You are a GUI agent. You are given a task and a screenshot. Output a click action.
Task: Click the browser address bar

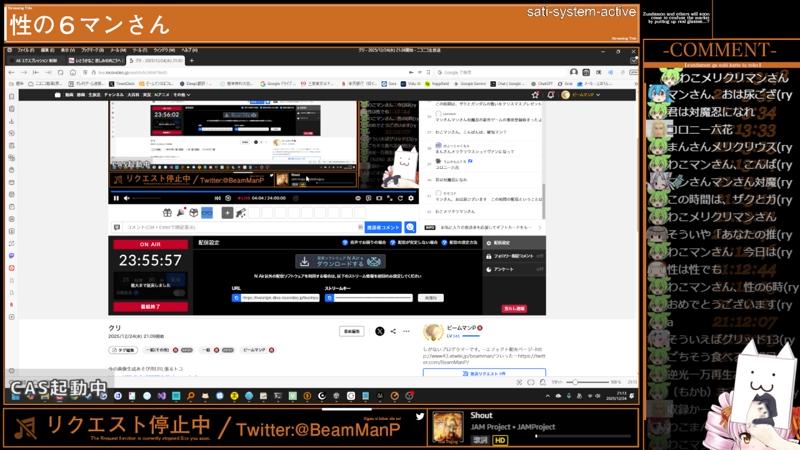pos(245,72)
